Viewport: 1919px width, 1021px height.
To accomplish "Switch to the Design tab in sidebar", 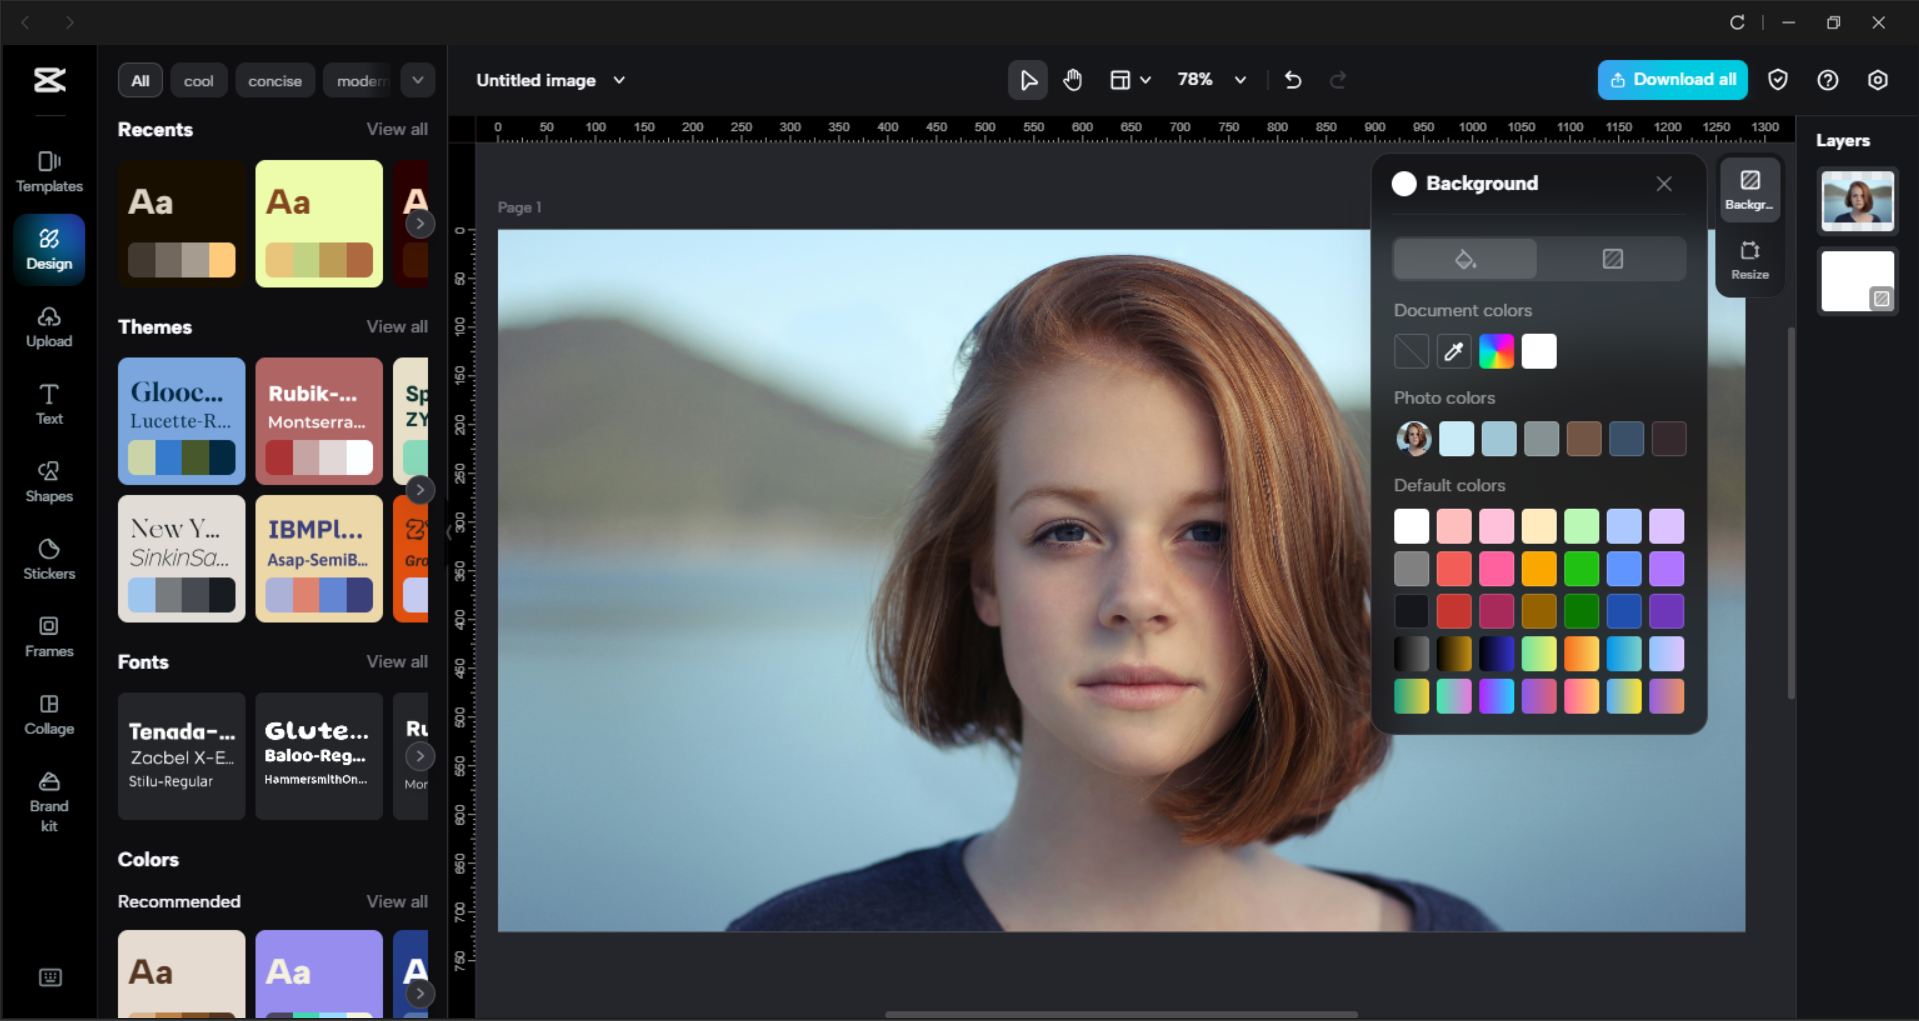I will (48, 248).
